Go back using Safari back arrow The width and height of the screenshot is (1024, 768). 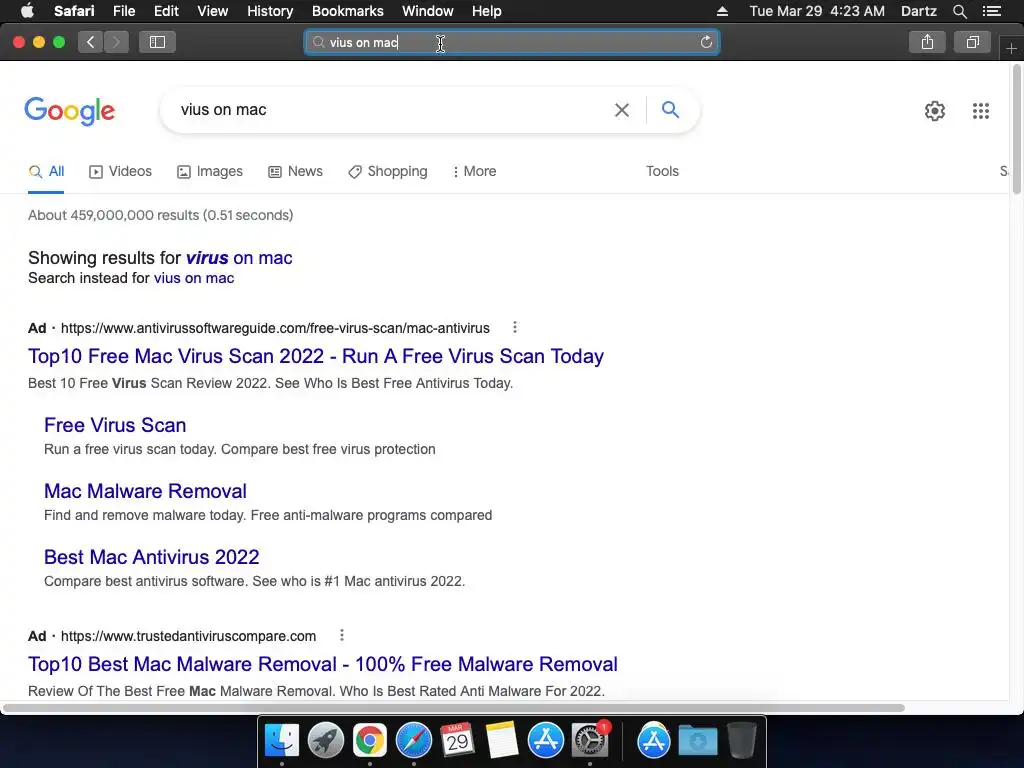[x=91, y=42]
